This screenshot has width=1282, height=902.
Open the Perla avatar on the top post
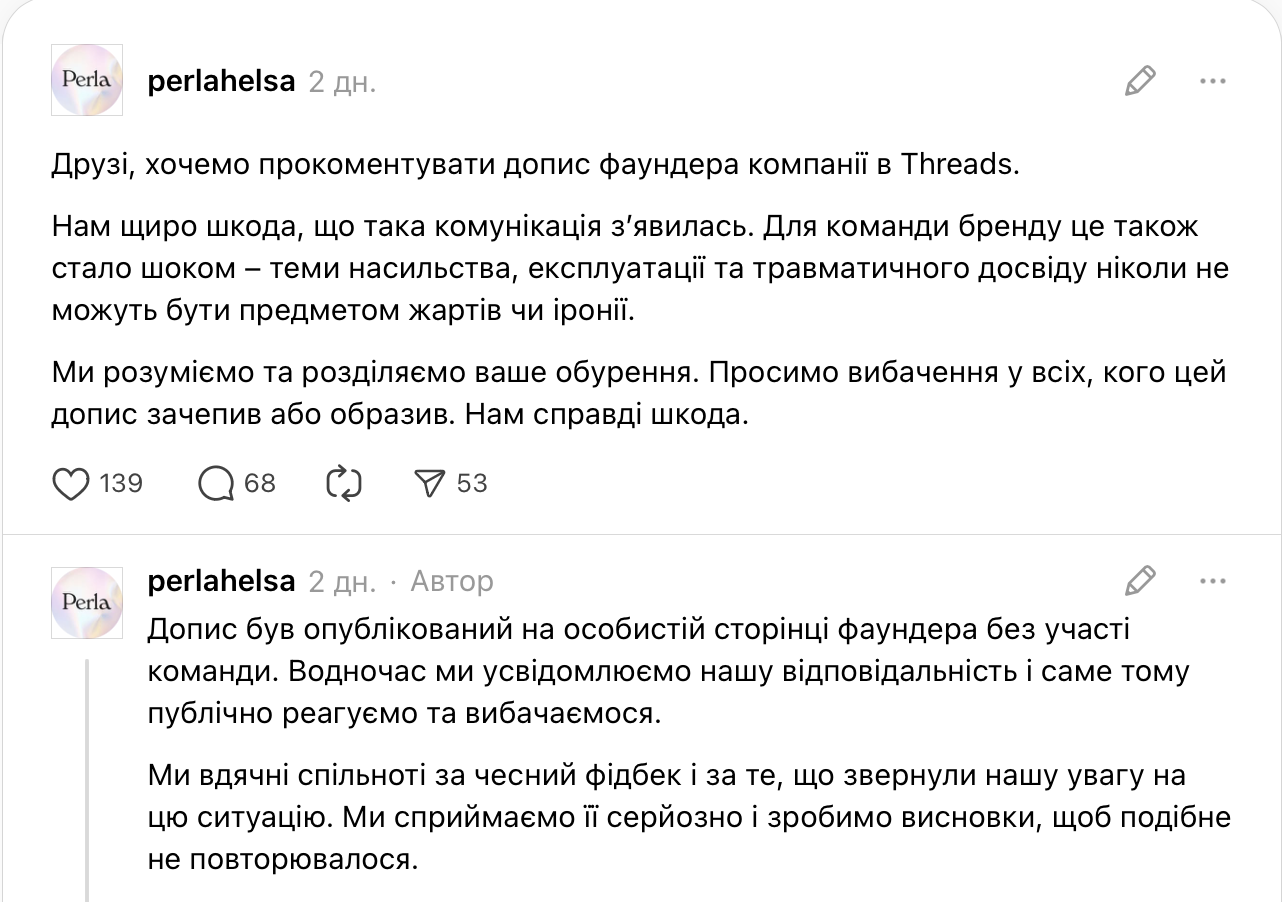87,80
